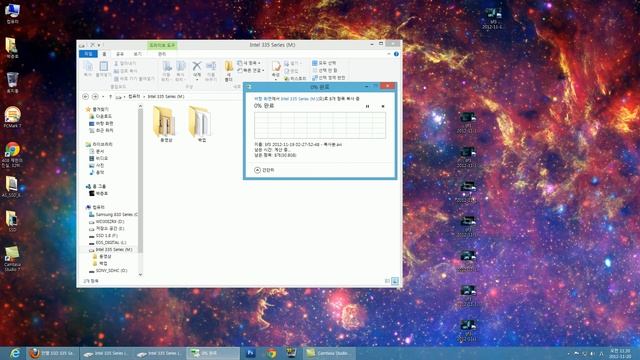
Task: Select Intel 335 Series (M:) in tree
Action: click(x=111, y=250)
